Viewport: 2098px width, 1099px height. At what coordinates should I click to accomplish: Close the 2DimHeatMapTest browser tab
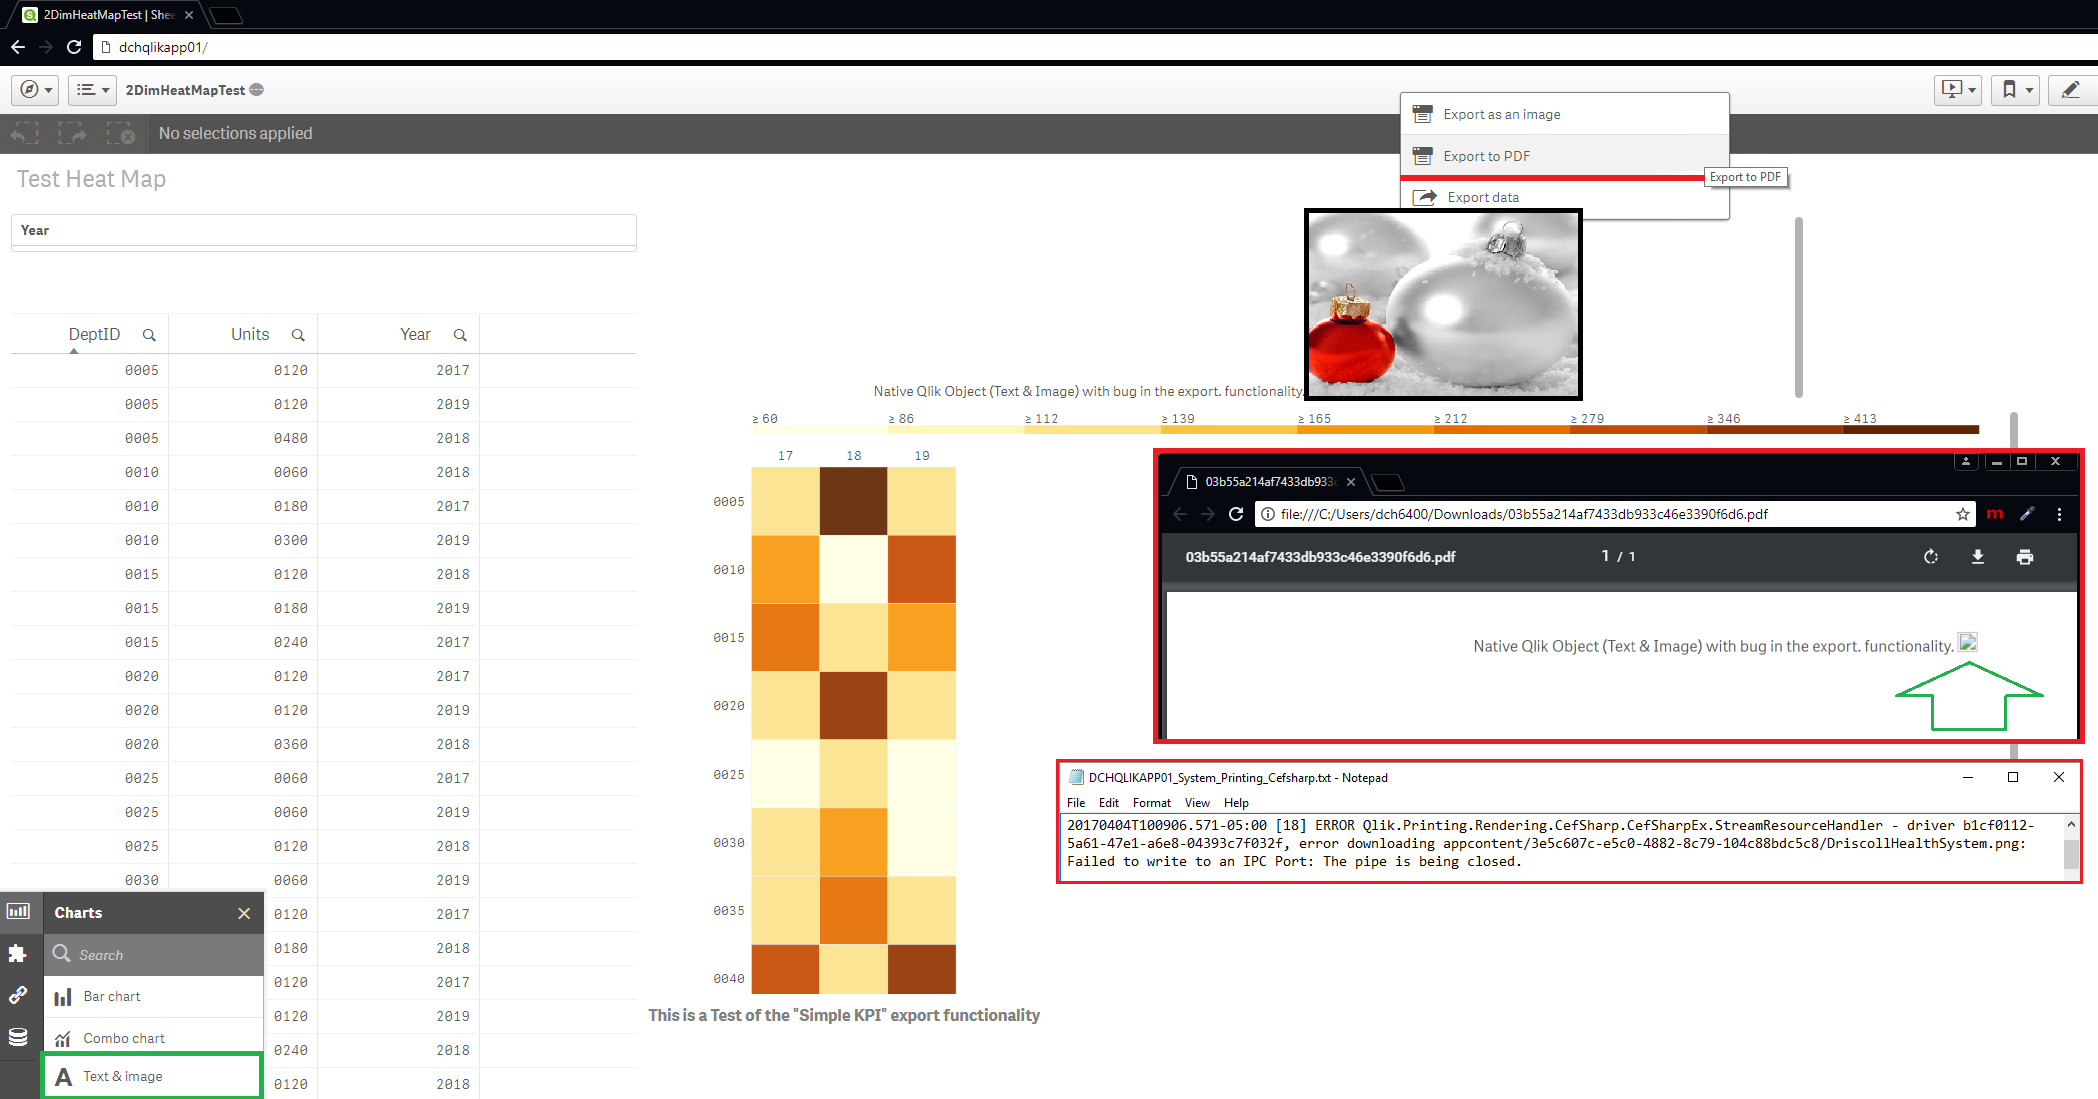189,15
